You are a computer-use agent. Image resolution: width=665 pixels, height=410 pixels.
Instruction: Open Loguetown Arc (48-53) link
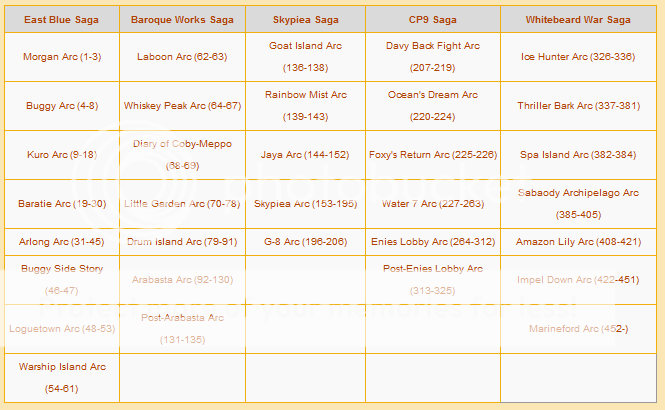(62, 329)
